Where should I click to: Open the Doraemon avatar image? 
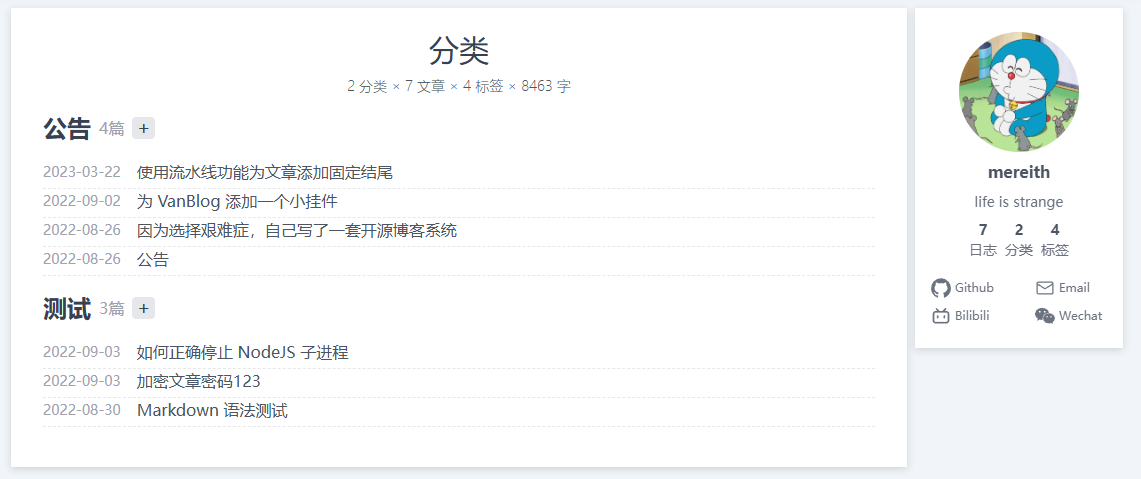tap(1018, 91)
